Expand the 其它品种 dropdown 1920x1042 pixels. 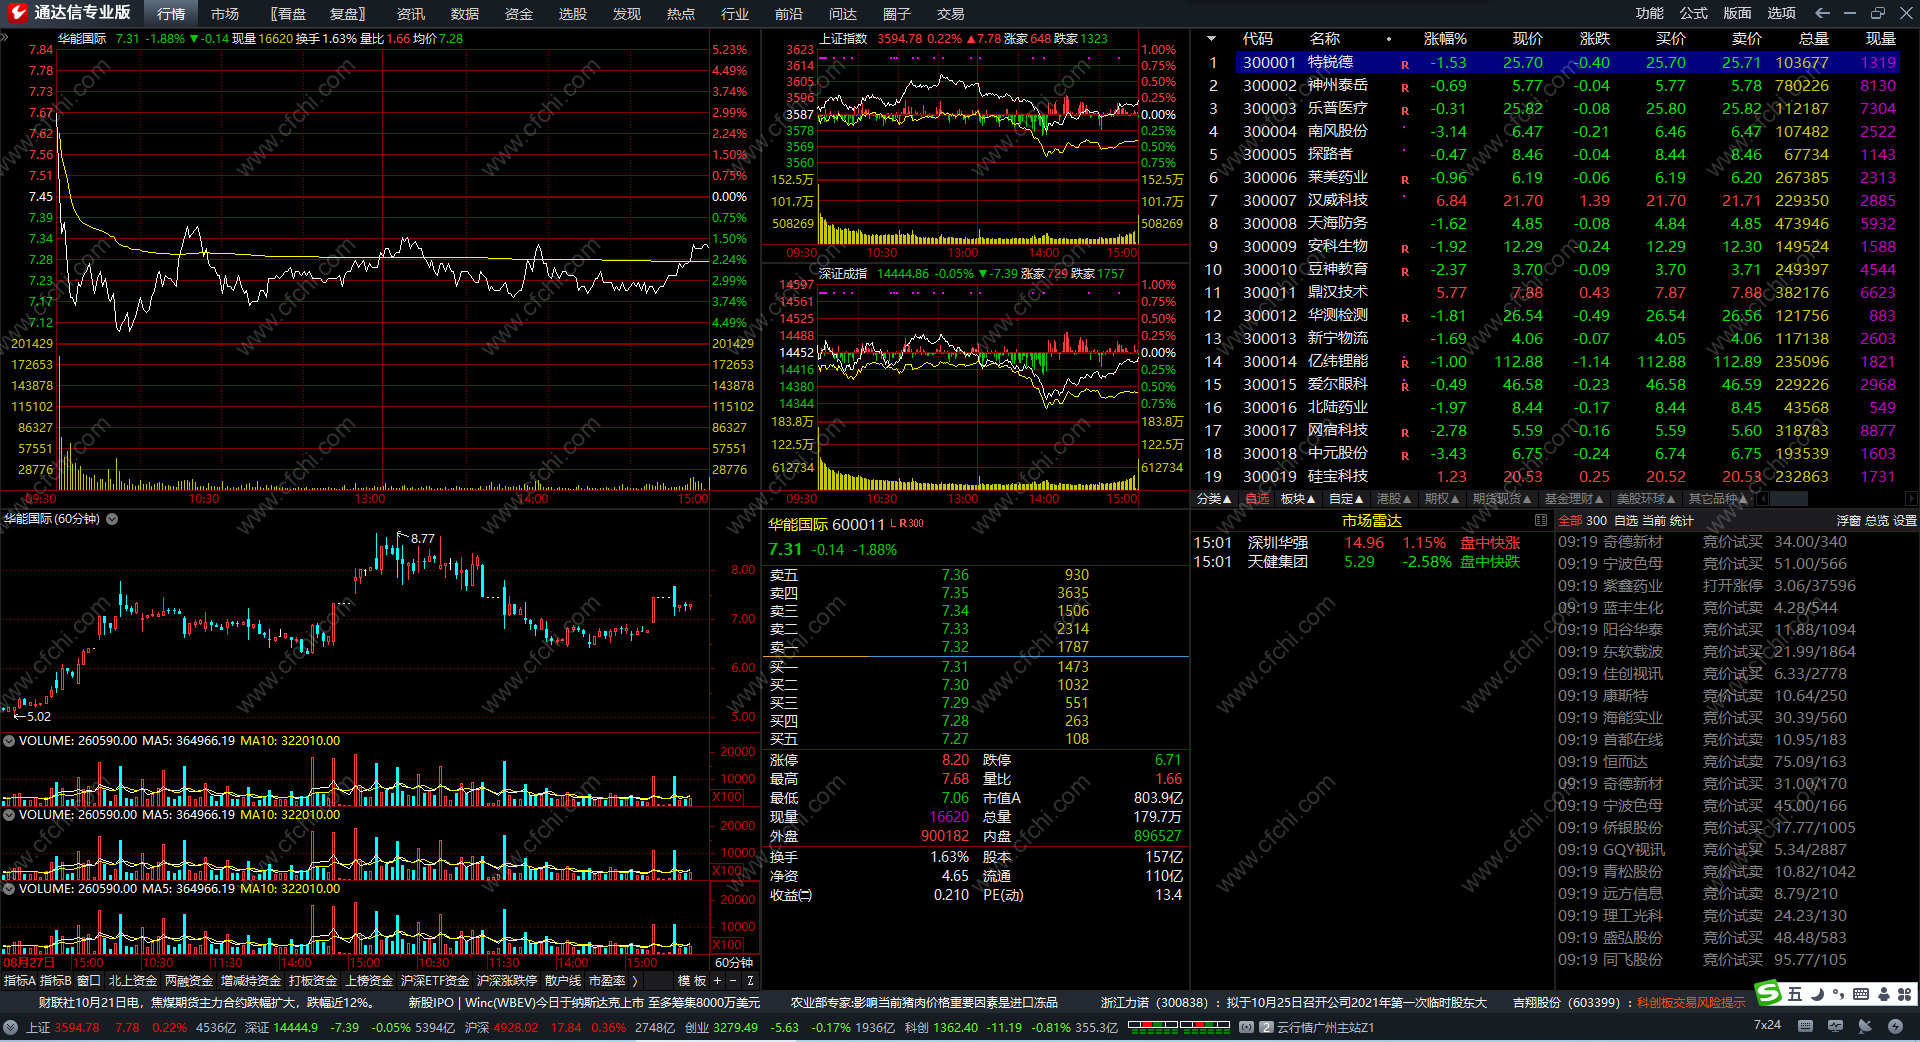click(x=1718, y=499)
